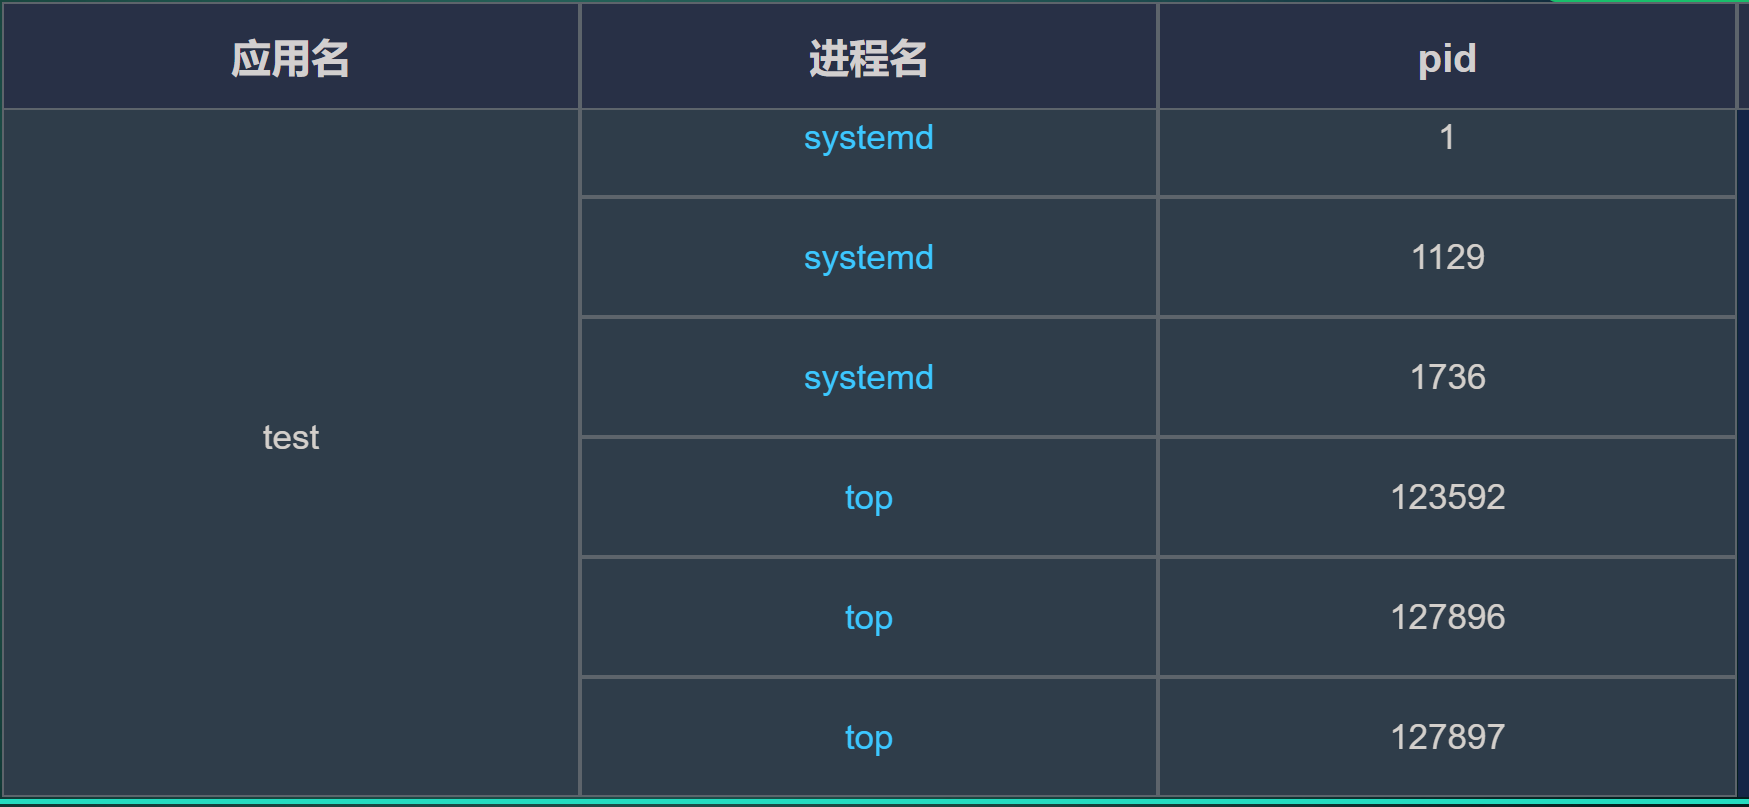Select the pid cell containing 1129
This screenshot has height=807, width=1749.
[1447, 258]
